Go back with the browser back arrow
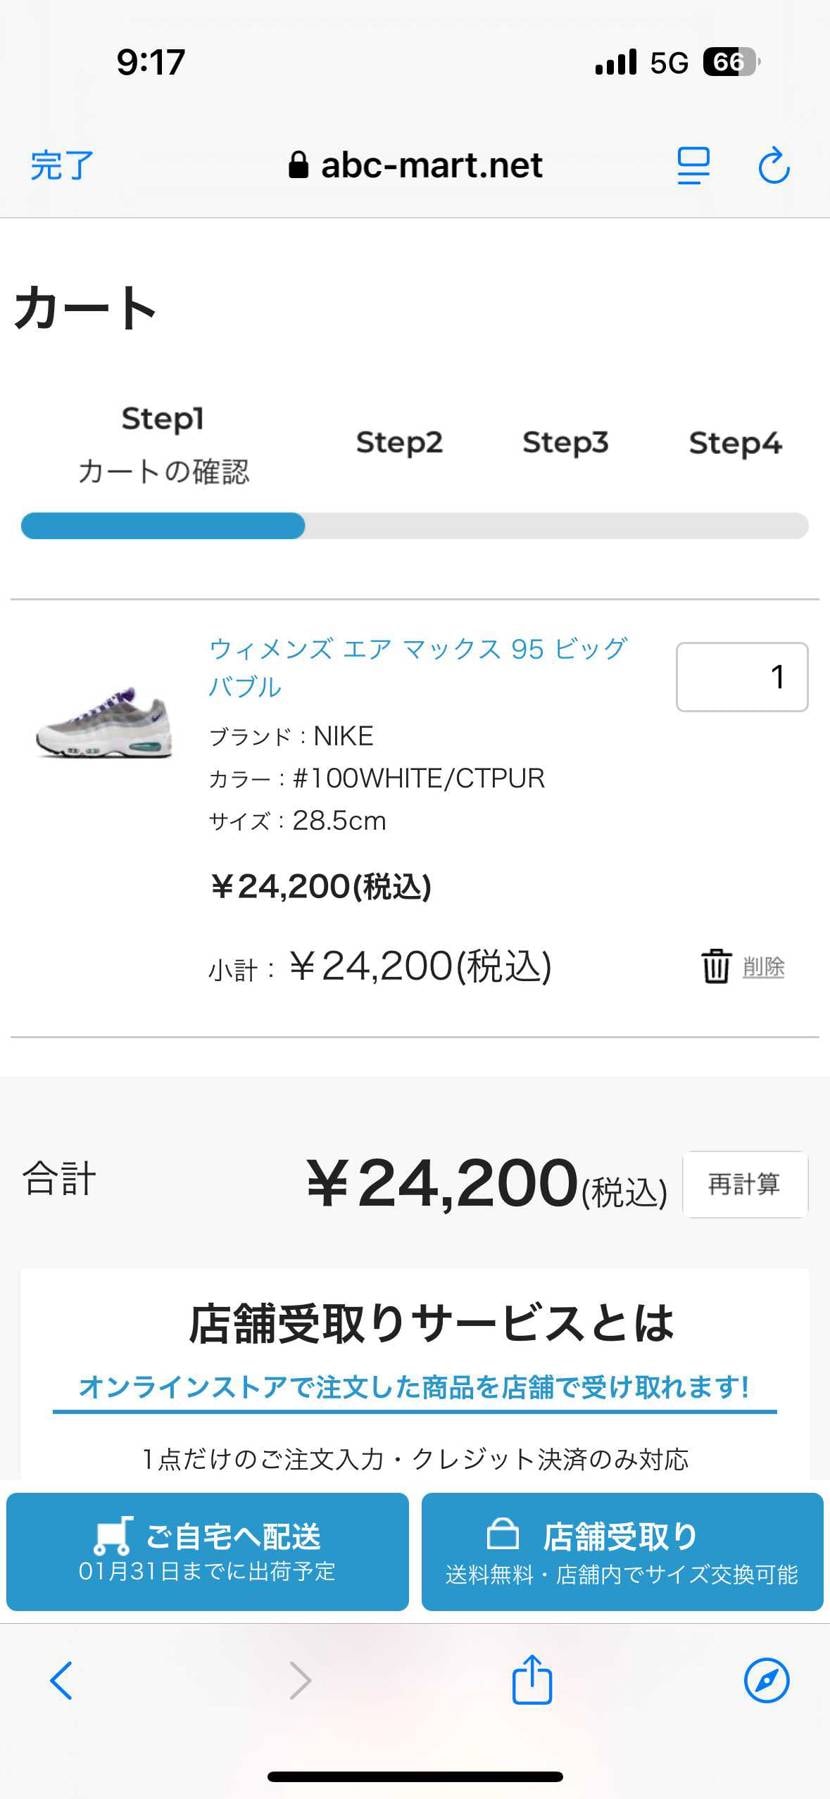Screen dimensions: 830x1799 pos(61,1680)
